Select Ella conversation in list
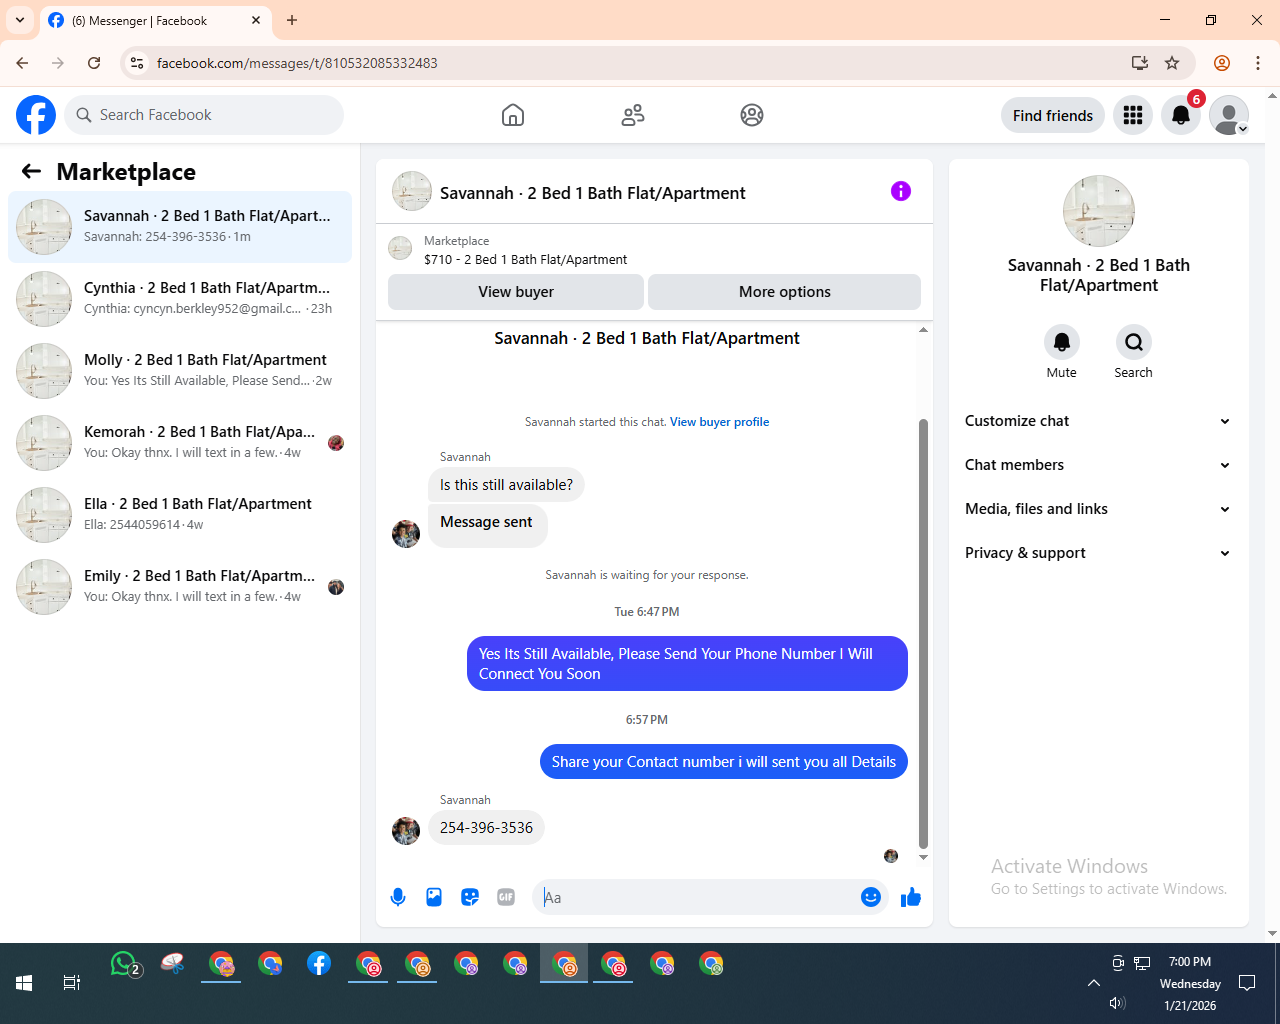The height and width of the screenshot is (1024, 1280). click(180, 515)
